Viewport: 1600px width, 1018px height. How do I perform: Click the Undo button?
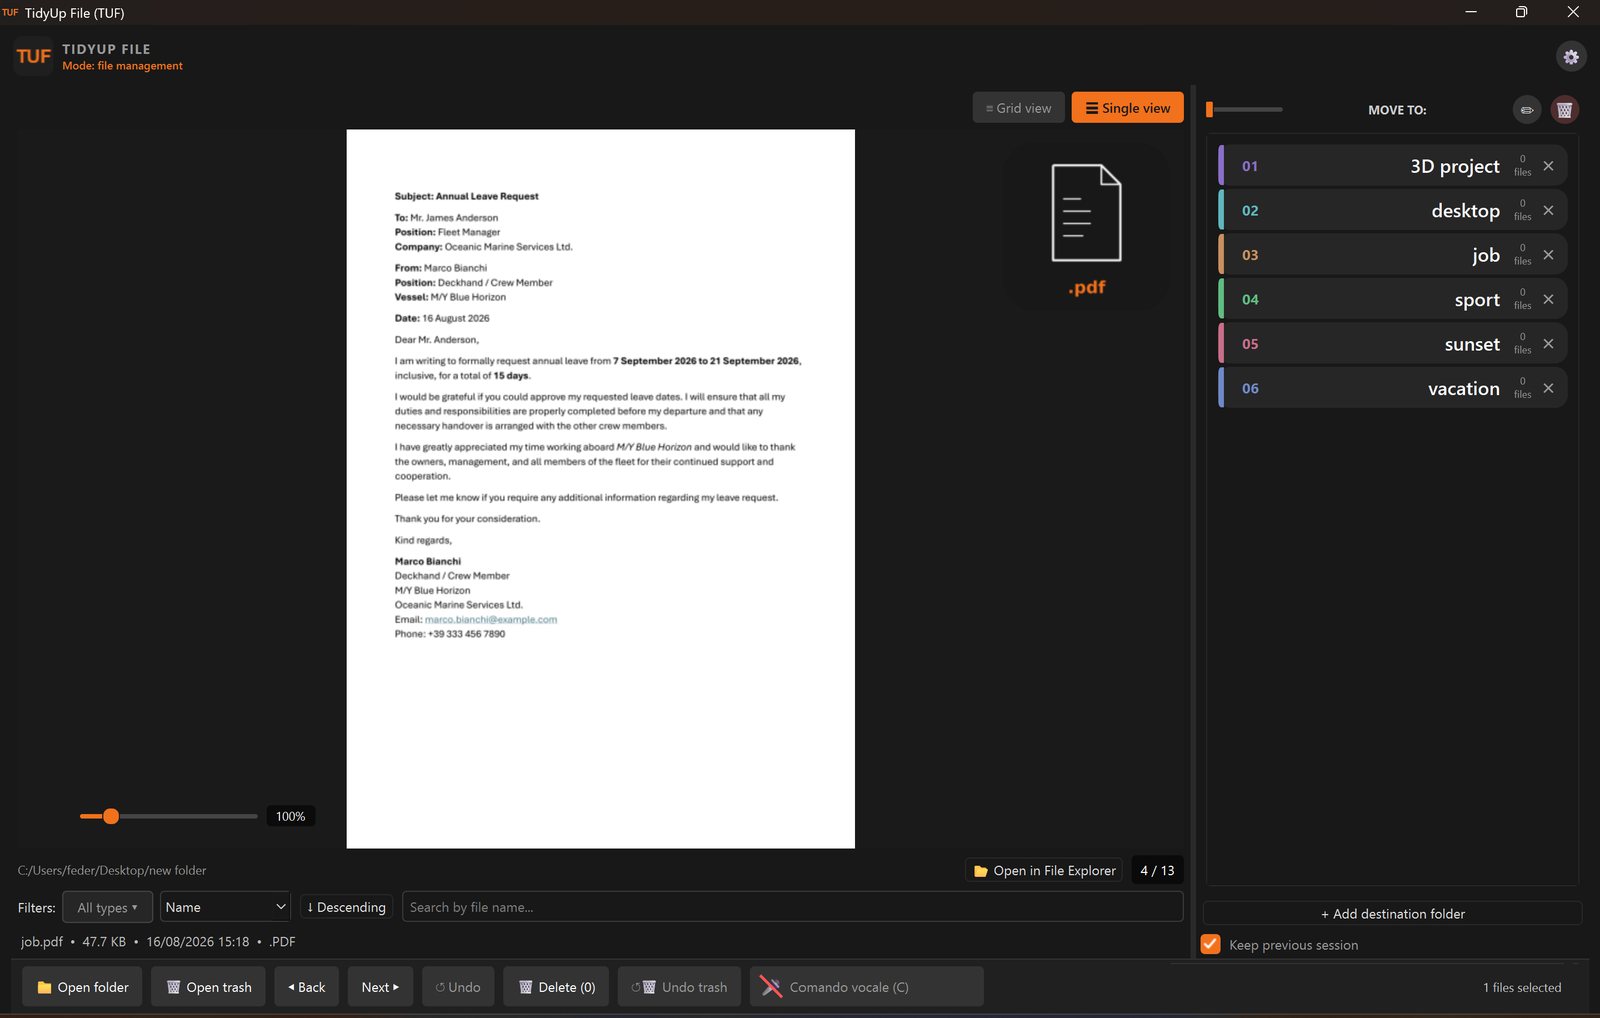tap(458, 987)
